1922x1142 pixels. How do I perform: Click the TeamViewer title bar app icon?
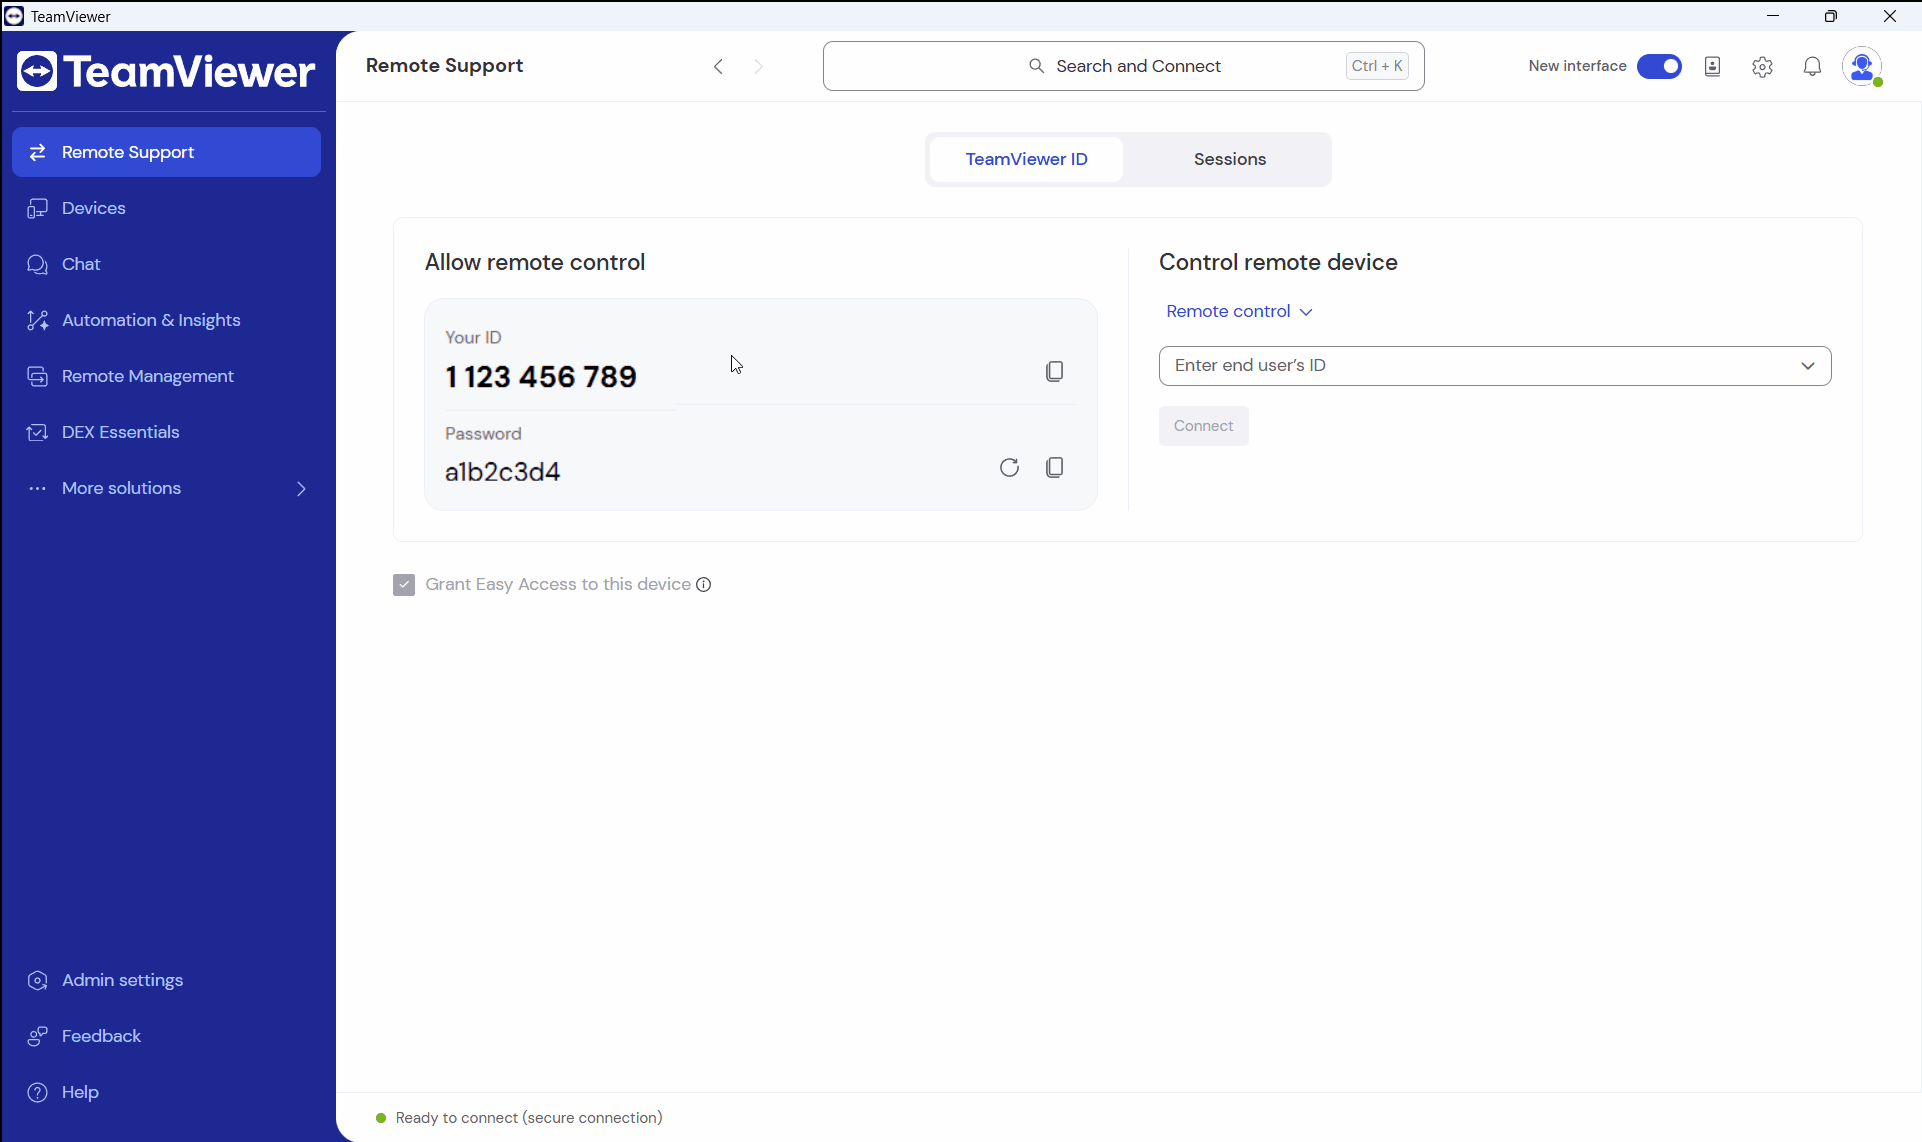pos(14,16)
